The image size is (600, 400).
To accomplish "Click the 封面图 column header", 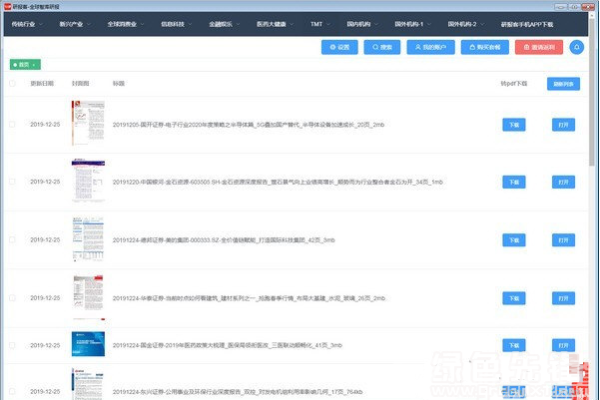I will 80,83.
